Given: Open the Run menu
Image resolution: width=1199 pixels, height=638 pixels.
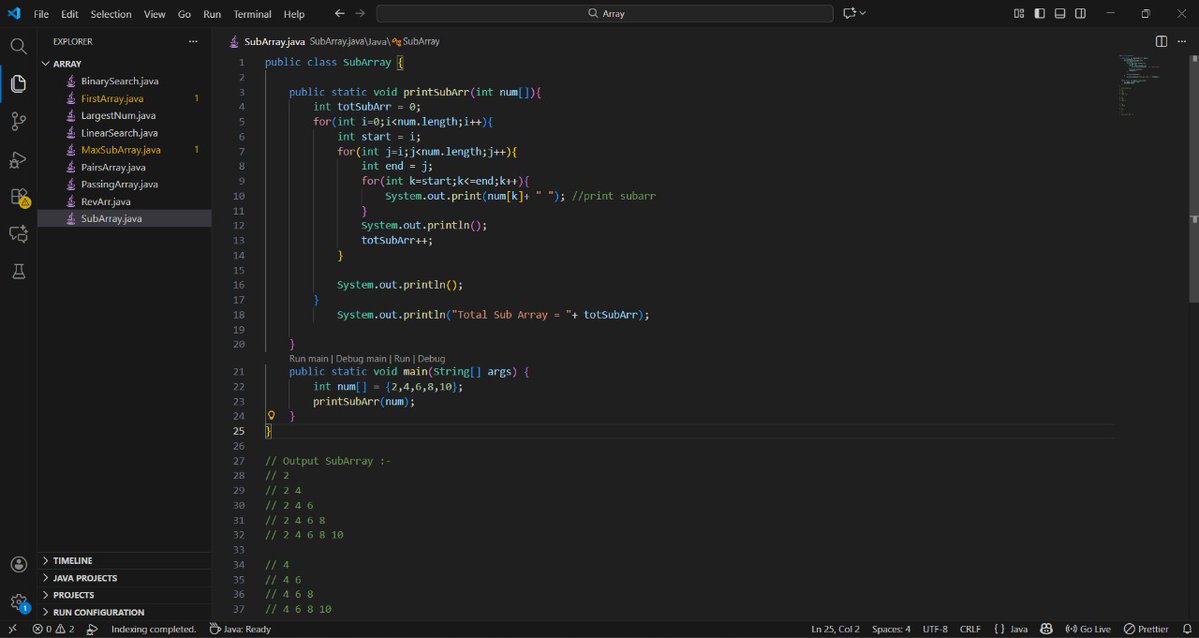Looking at the screenshot, I should (211, 13).
